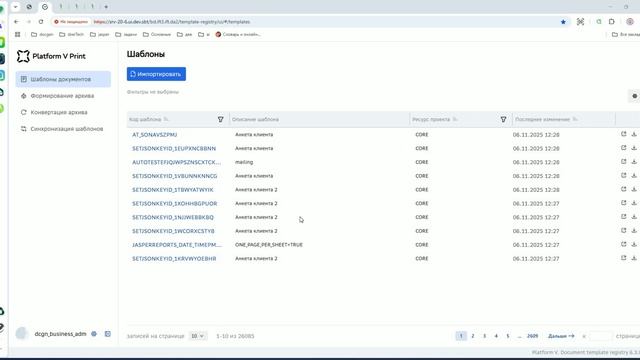Sort by Ресурс проекта column
Viewport: 640px width, 360px height.
(455, 119)
